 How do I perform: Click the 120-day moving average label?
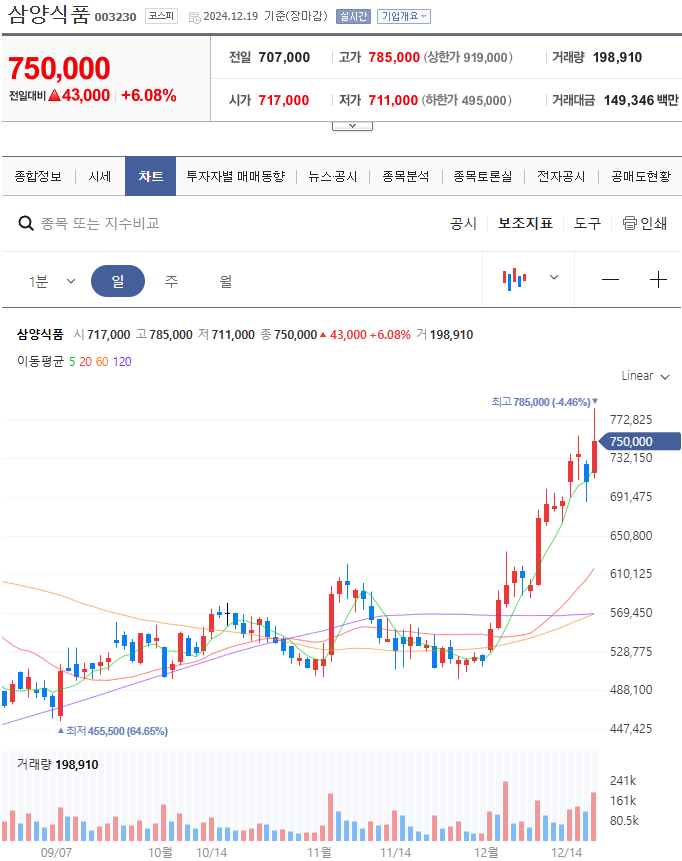pyautogui.click(x=122, y=362)
